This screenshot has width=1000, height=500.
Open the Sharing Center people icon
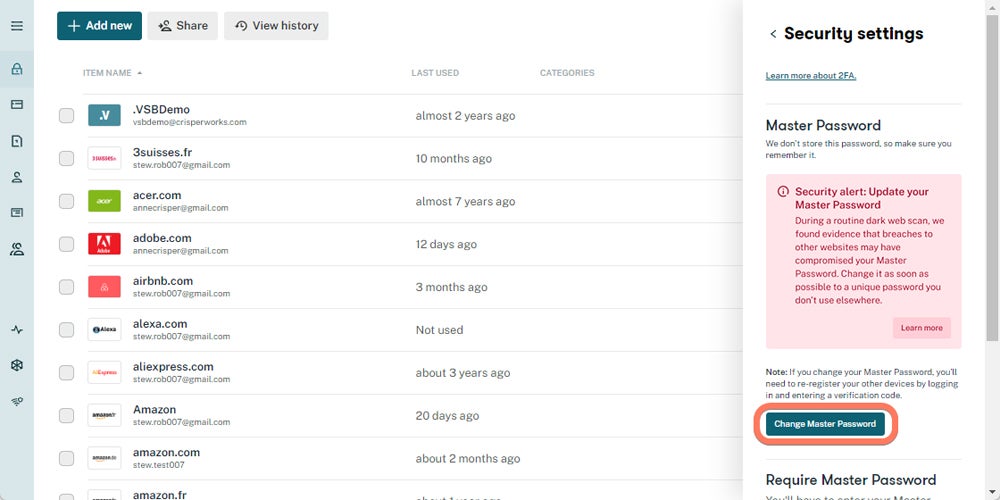pos(16,249)
